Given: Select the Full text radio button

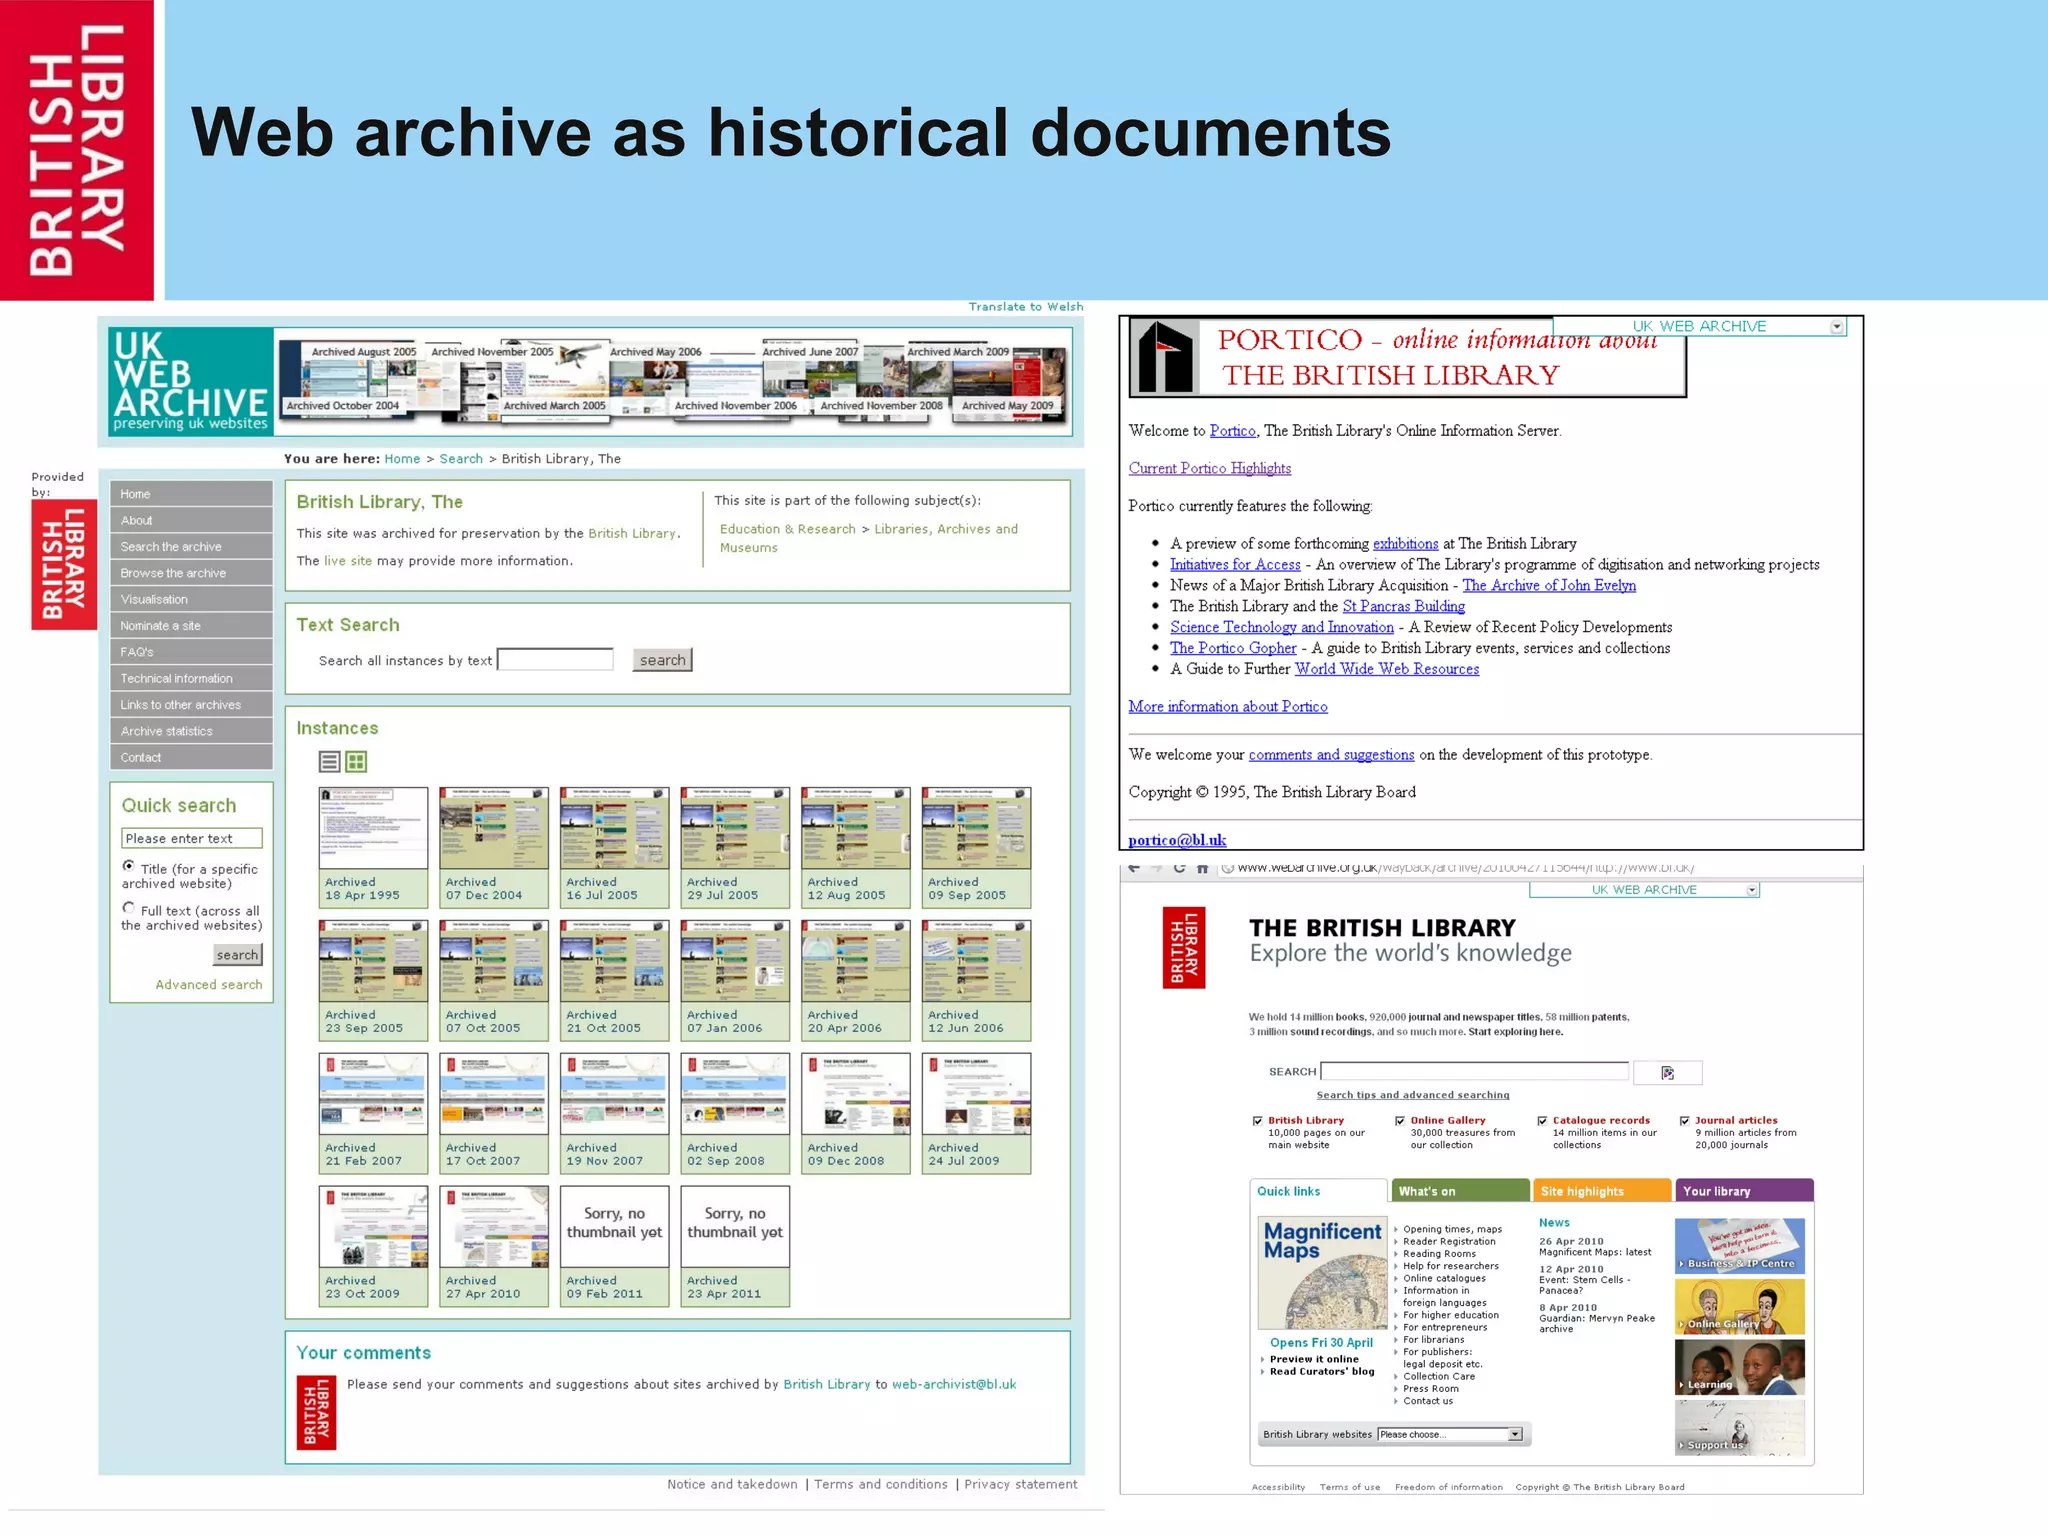Looking at the screenshot, I should (x=129, y=908).
